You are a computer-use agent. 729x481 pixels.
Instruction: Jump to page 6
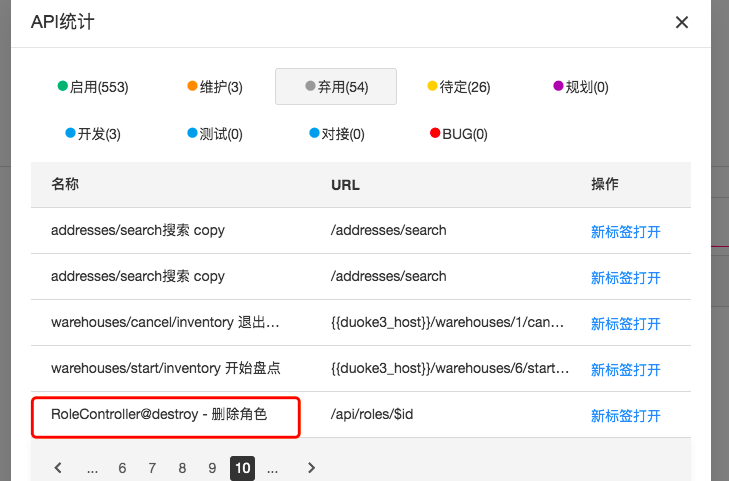(122, 468)
